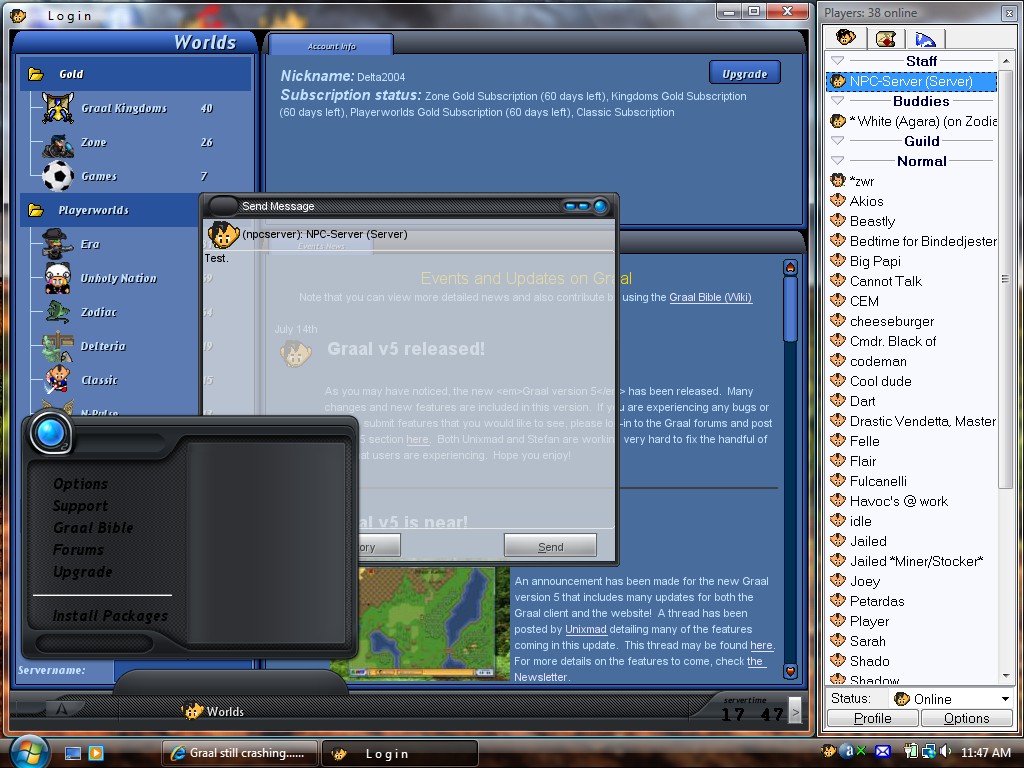Screen dimensions: 1024x768
Task: Click the Zone server icon
Action: 57,143
